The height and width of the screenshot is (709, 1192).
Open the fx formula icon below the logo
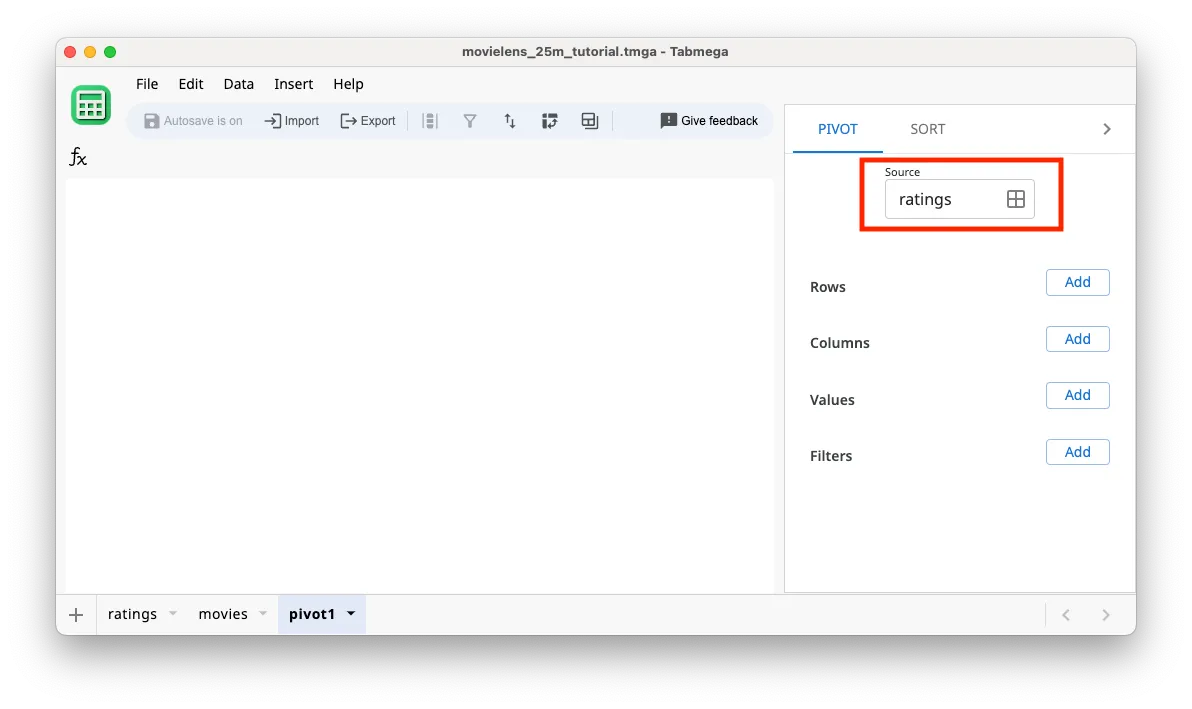(78, 156)
